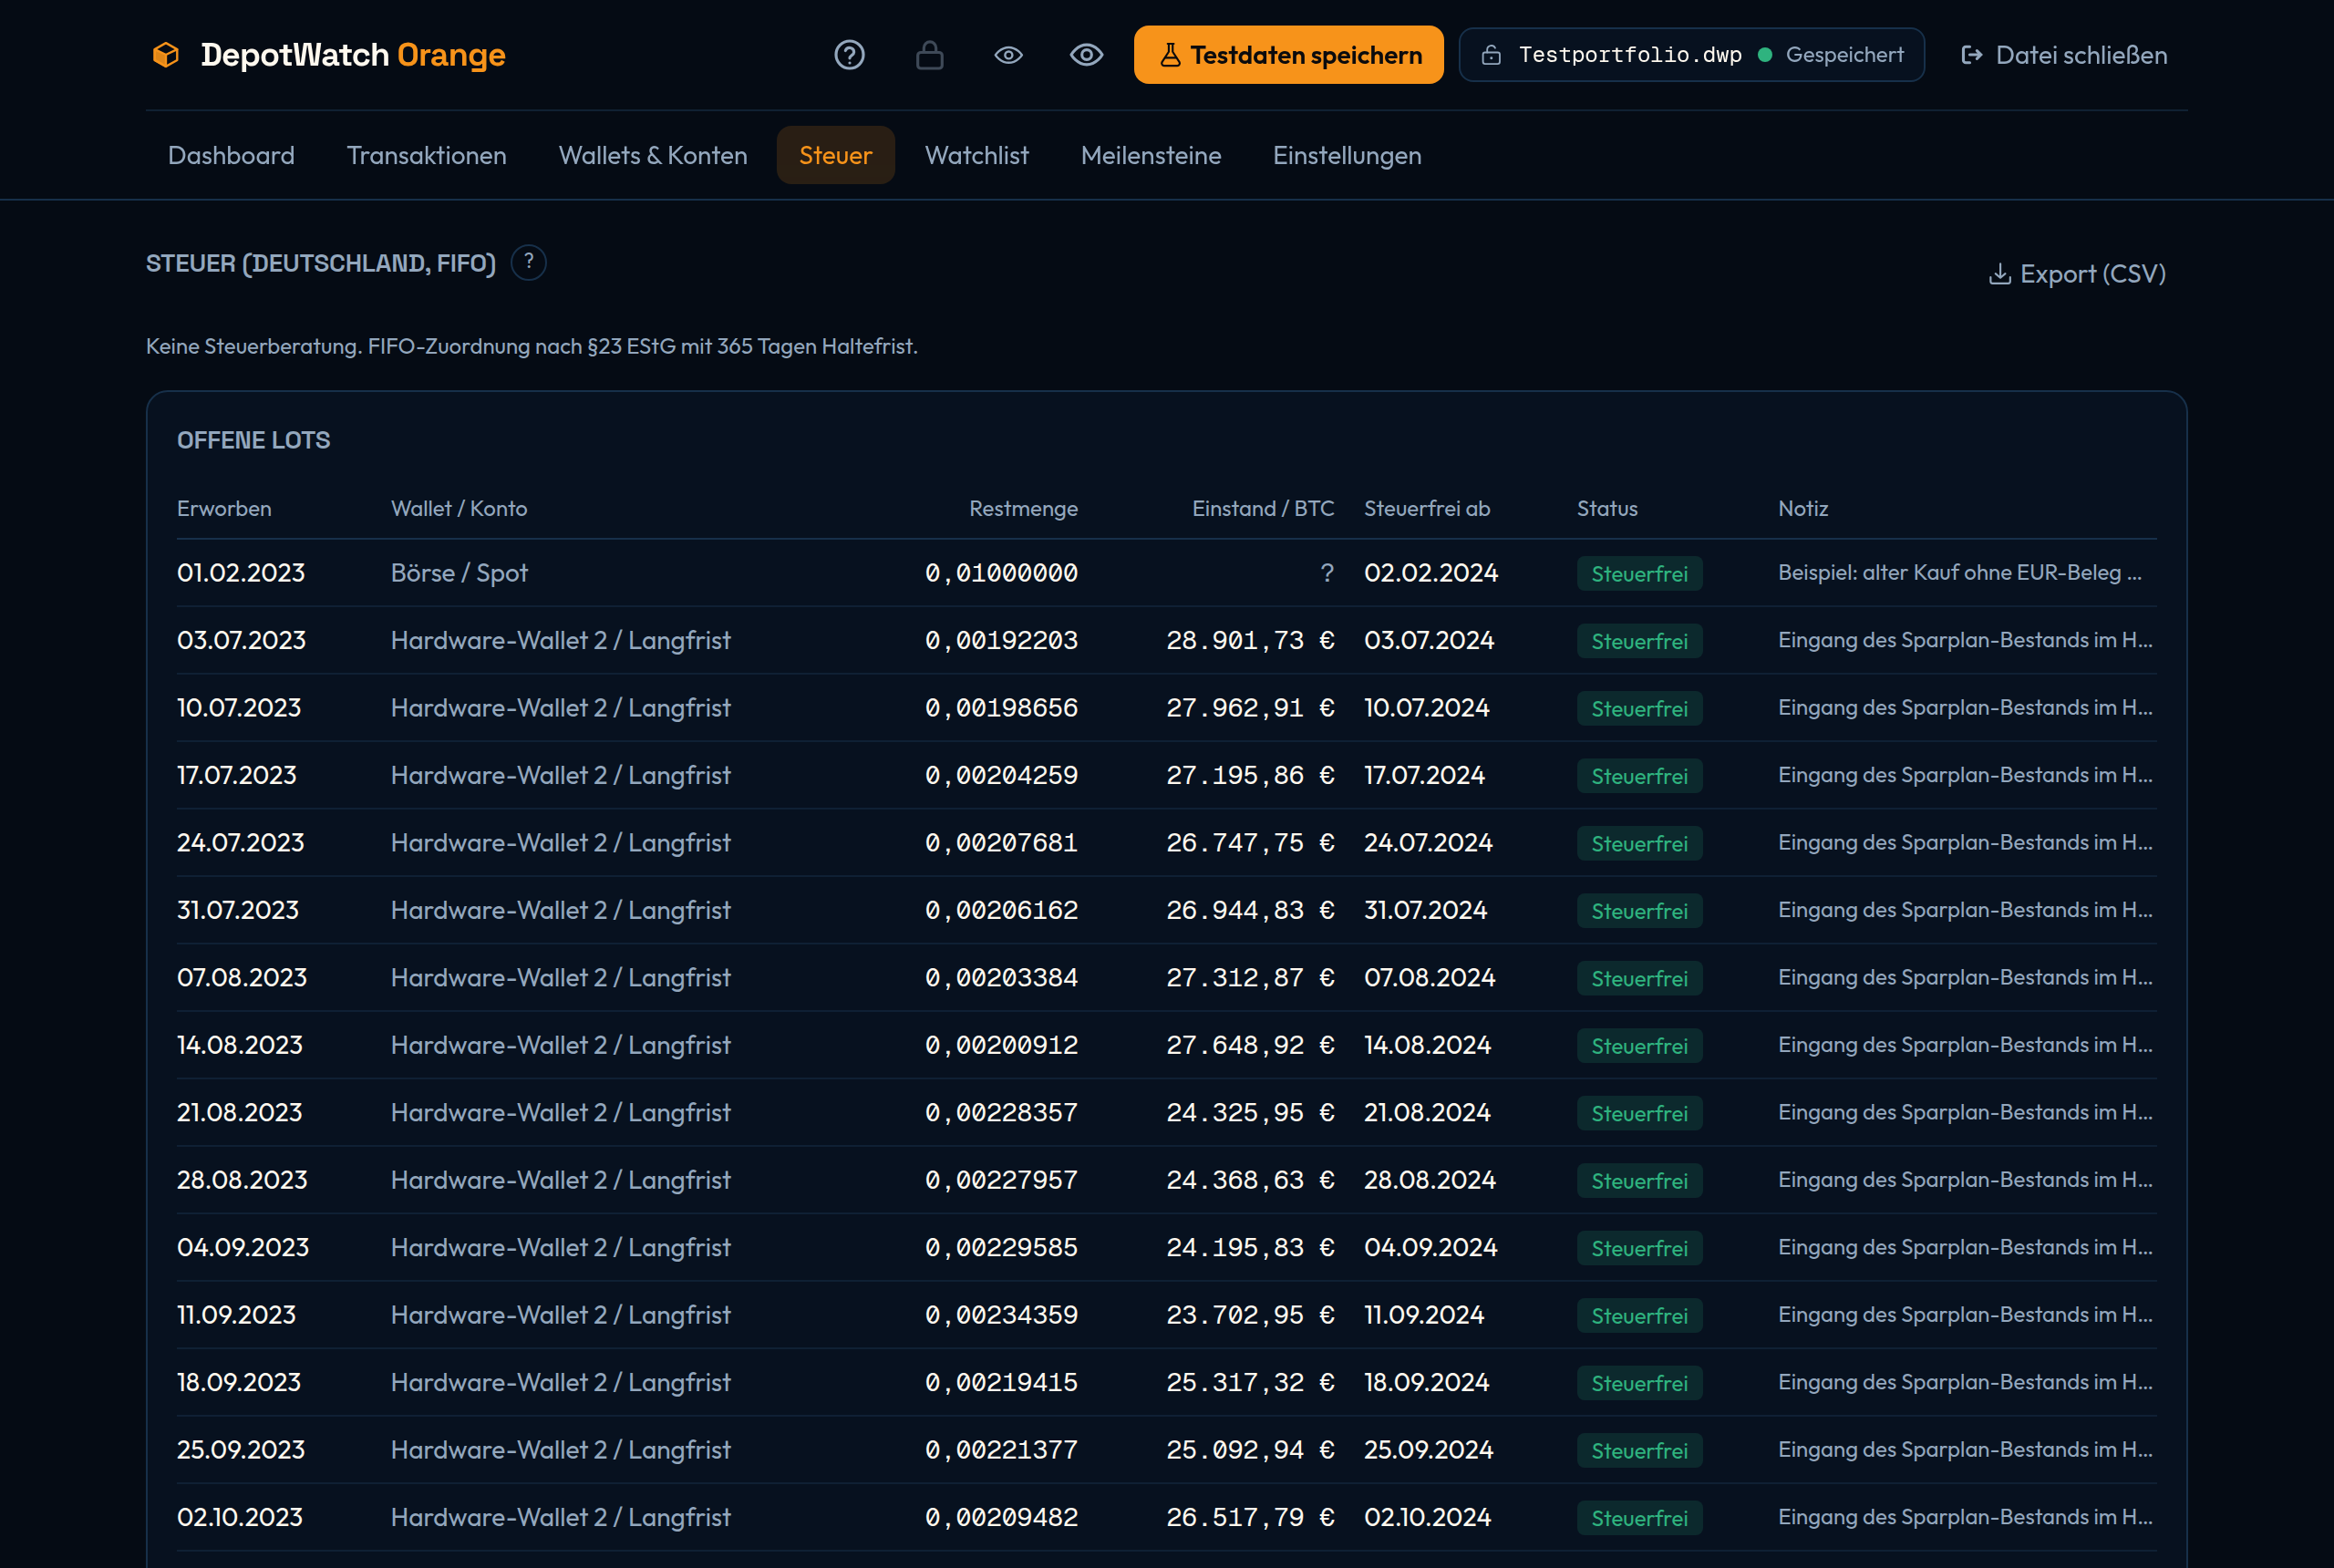The height and width of the screenshot is (1568, 2334).
Task: Open Meilensteine tab
Action: 1151,155
